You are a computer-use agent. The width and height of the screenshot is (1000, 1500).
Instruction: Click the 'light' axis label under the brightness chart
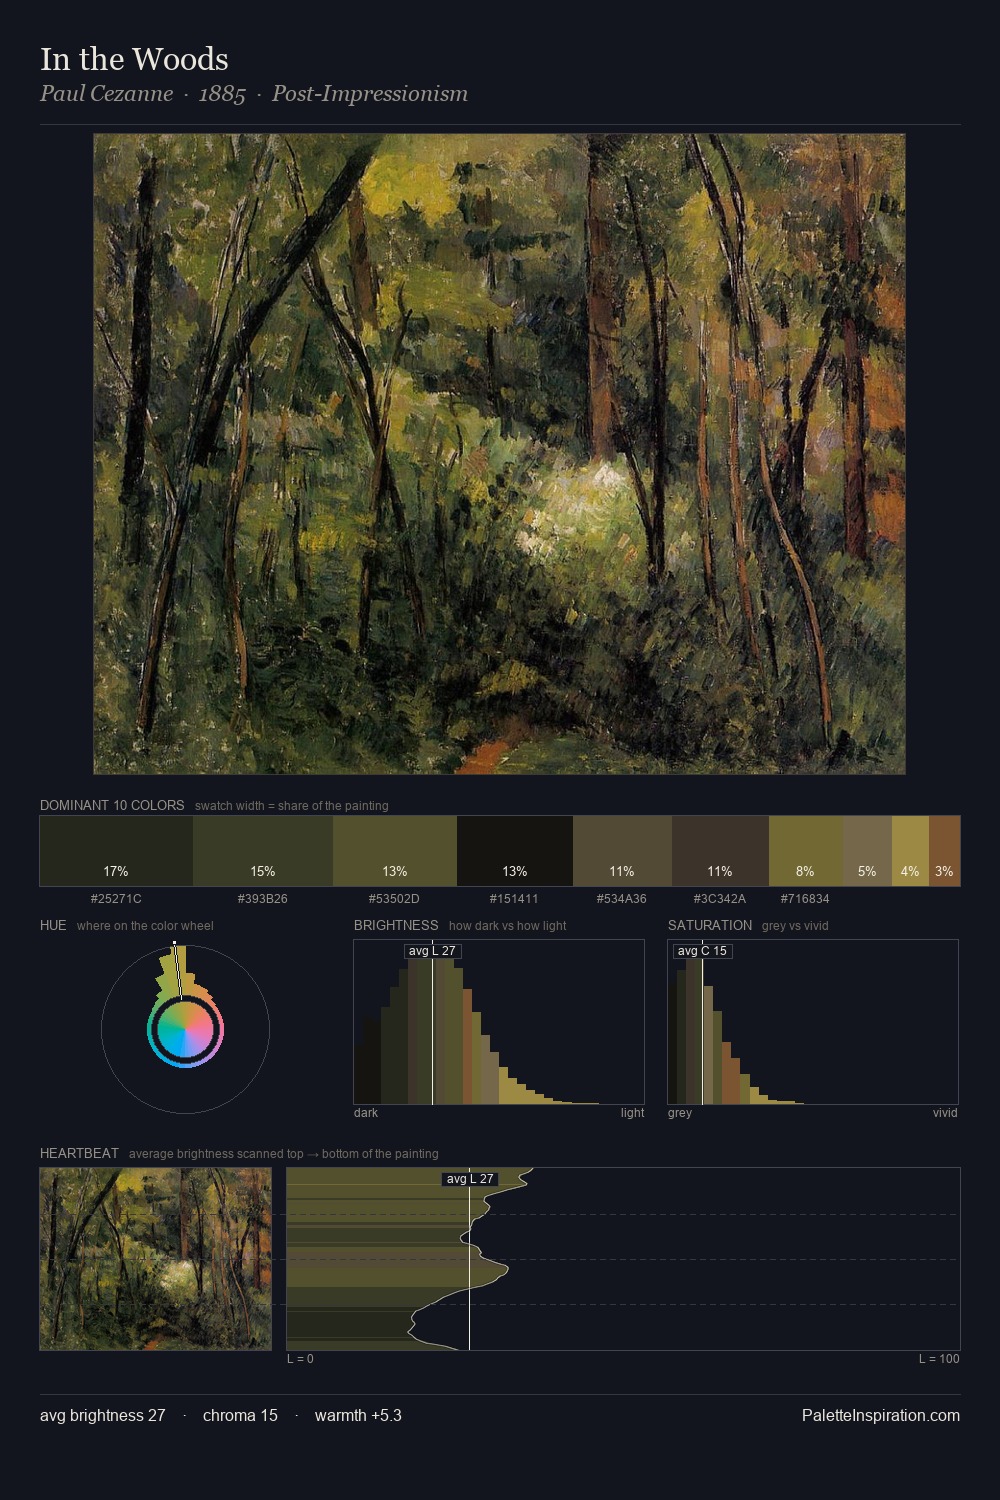[632, 1113]
